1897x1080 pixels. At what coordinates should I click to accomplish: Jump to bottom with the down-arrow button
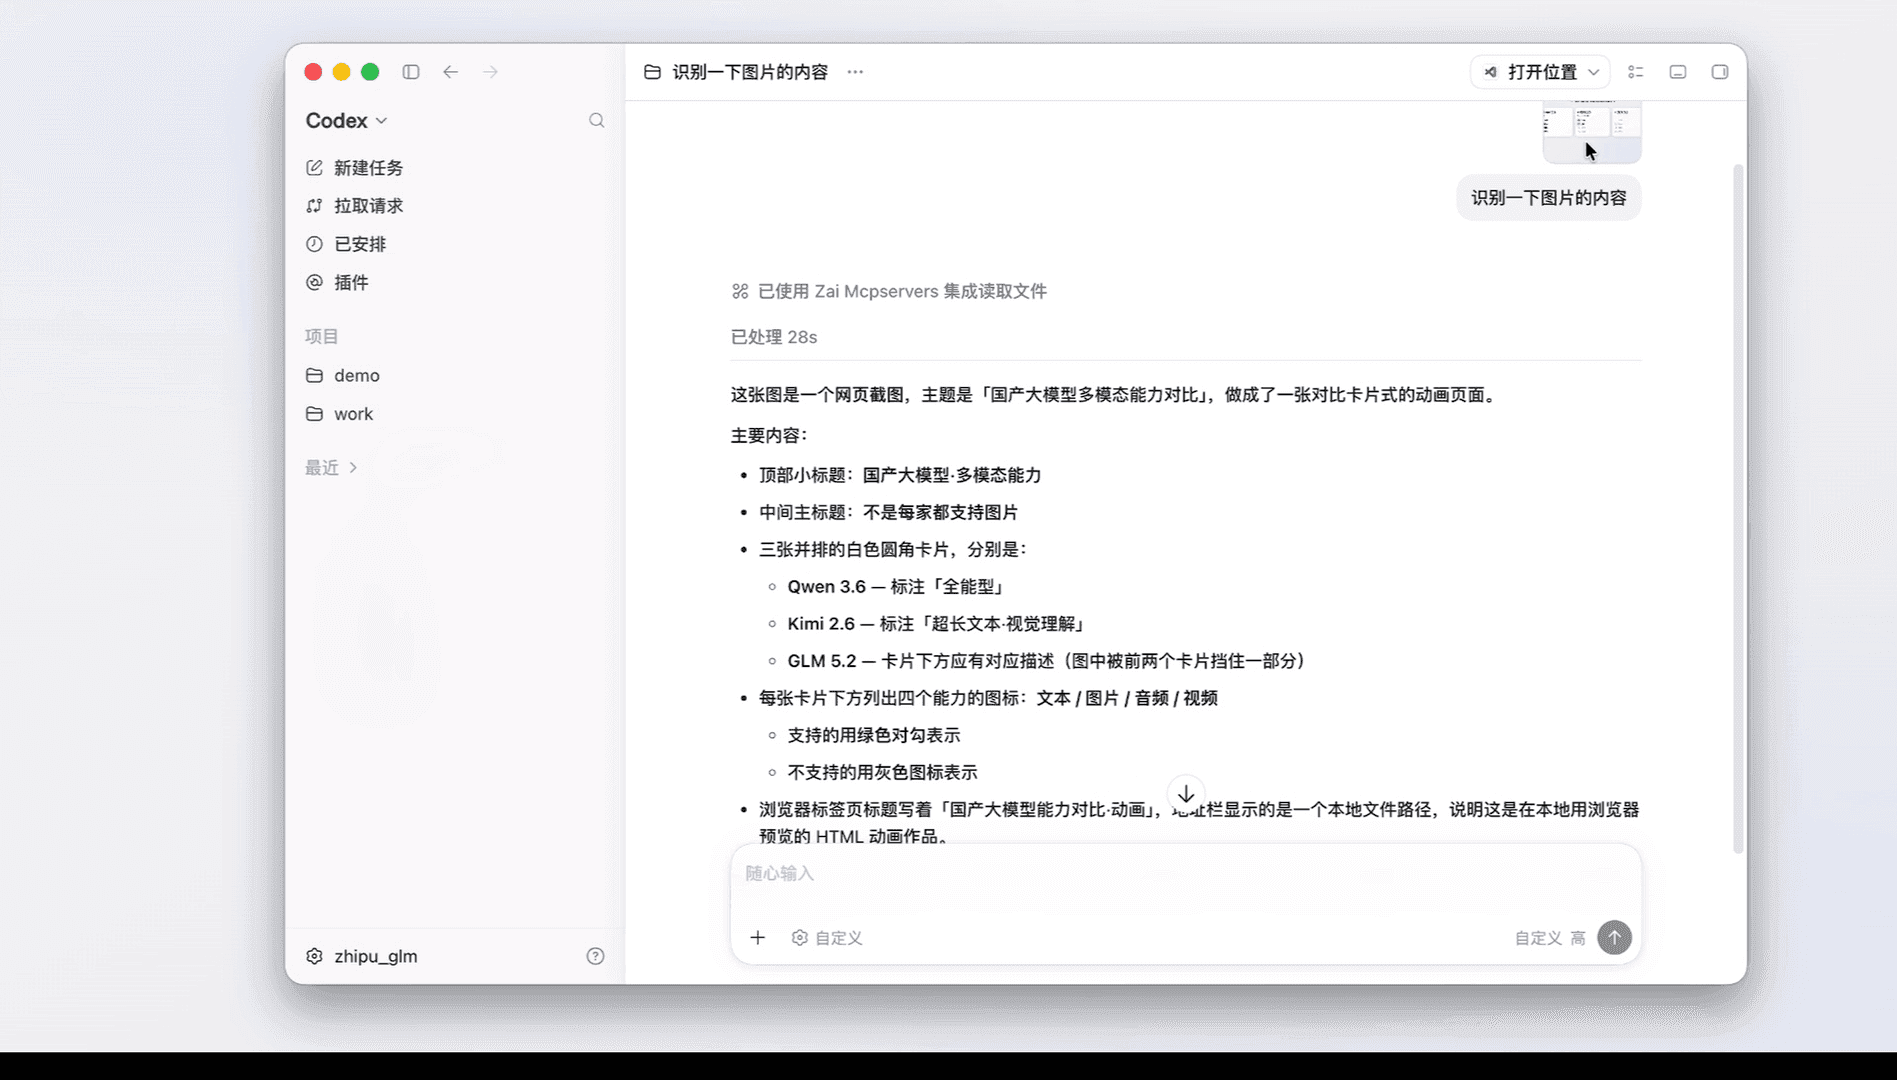pos(1186,795)
